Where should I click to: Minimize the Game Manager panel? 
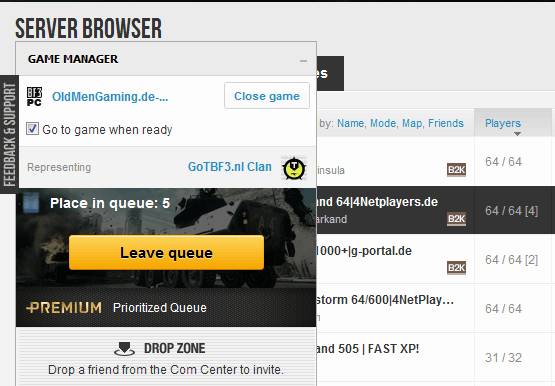[303, 61]
